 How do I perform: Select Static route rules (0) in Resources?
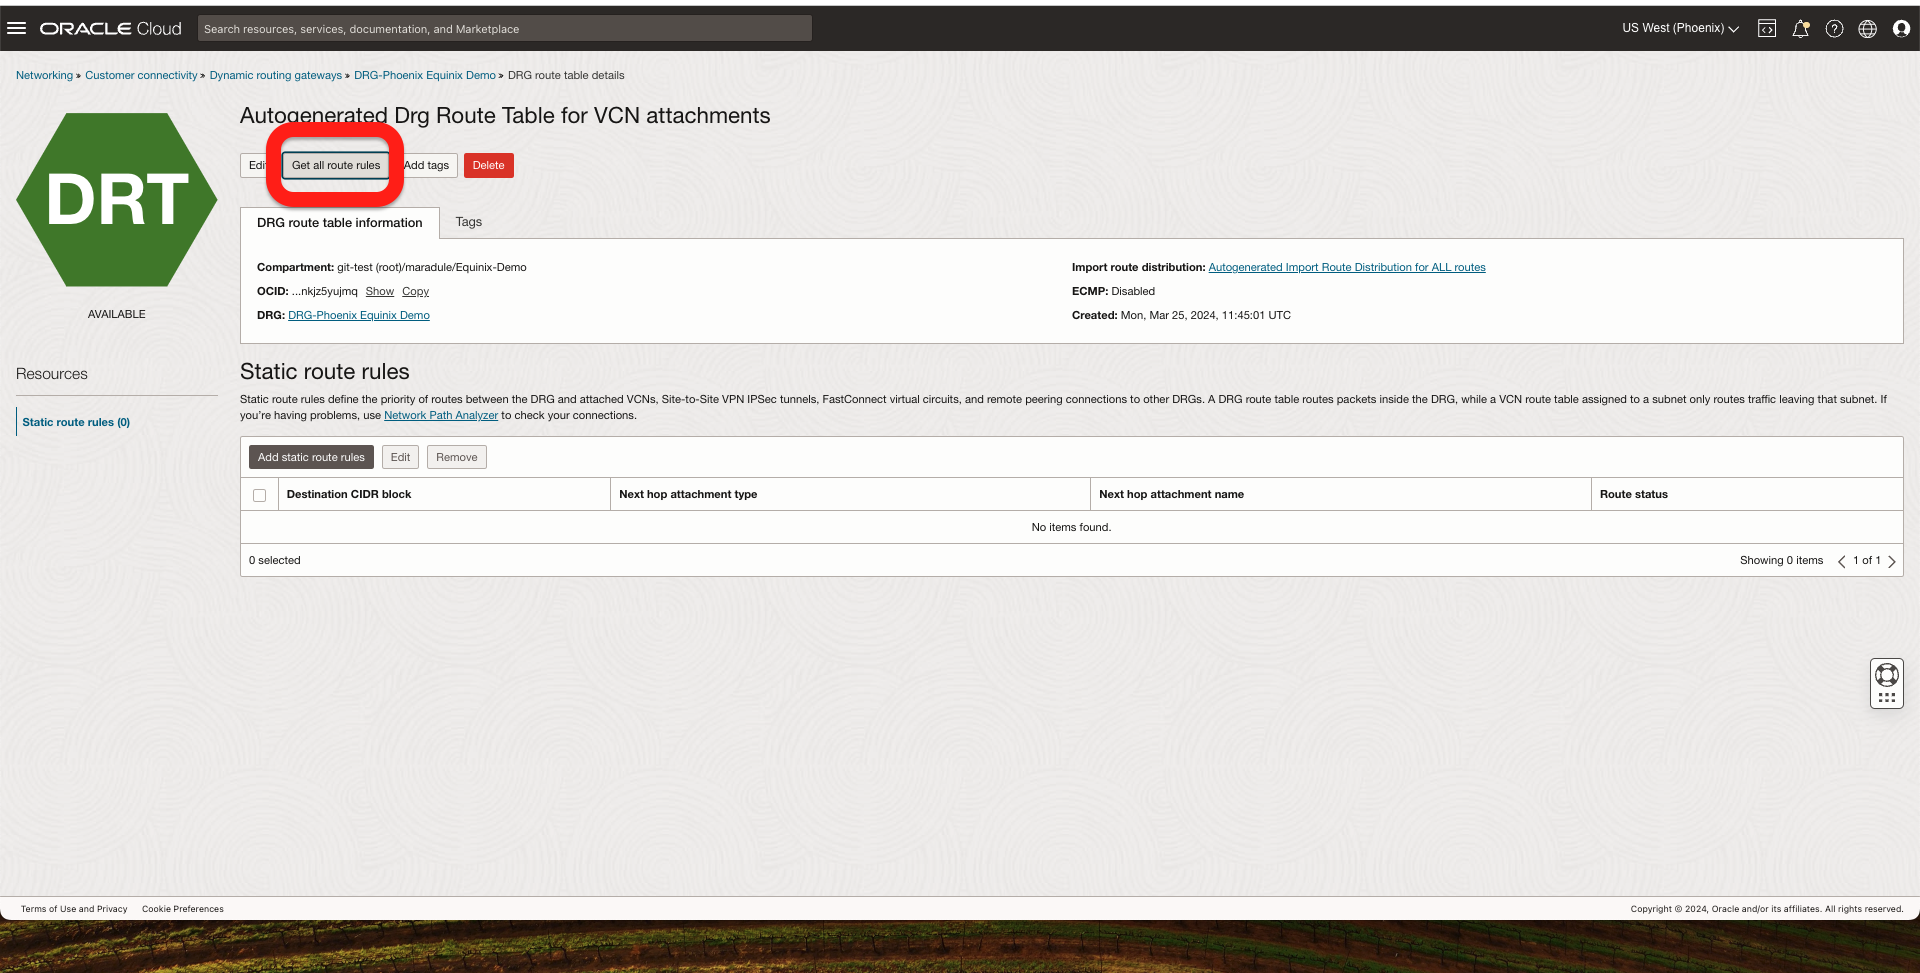[76, 422]
